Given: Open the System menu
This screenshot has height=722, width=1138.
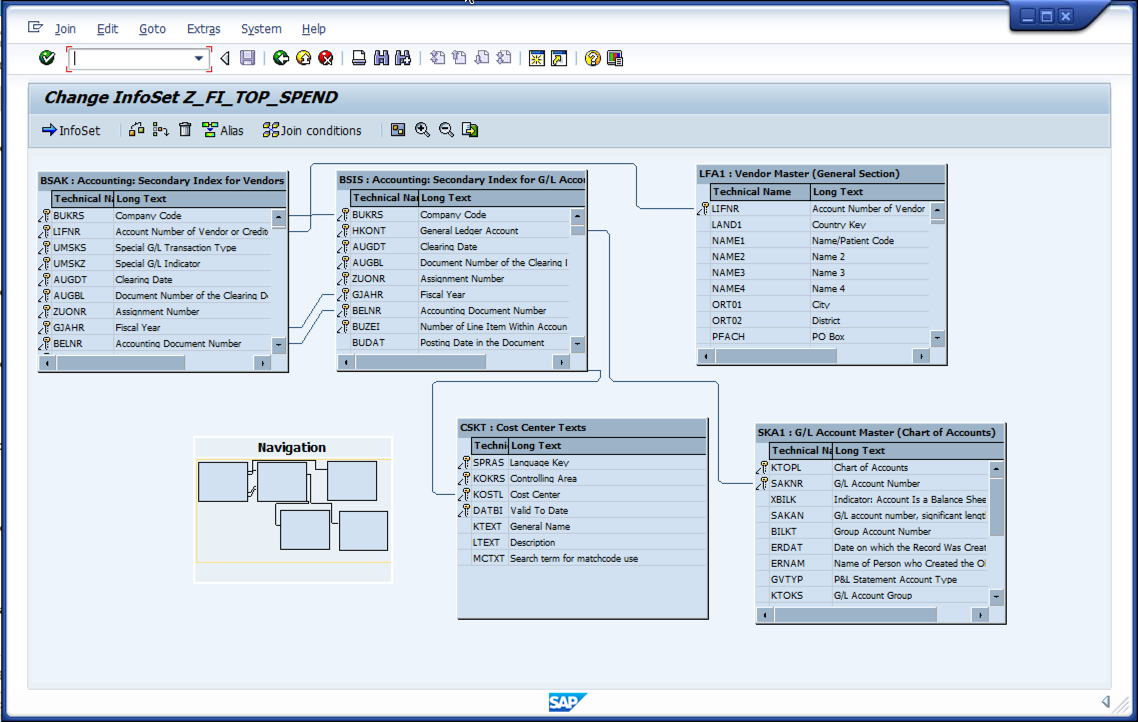Looking at the screenshot, I should [261, 29].
